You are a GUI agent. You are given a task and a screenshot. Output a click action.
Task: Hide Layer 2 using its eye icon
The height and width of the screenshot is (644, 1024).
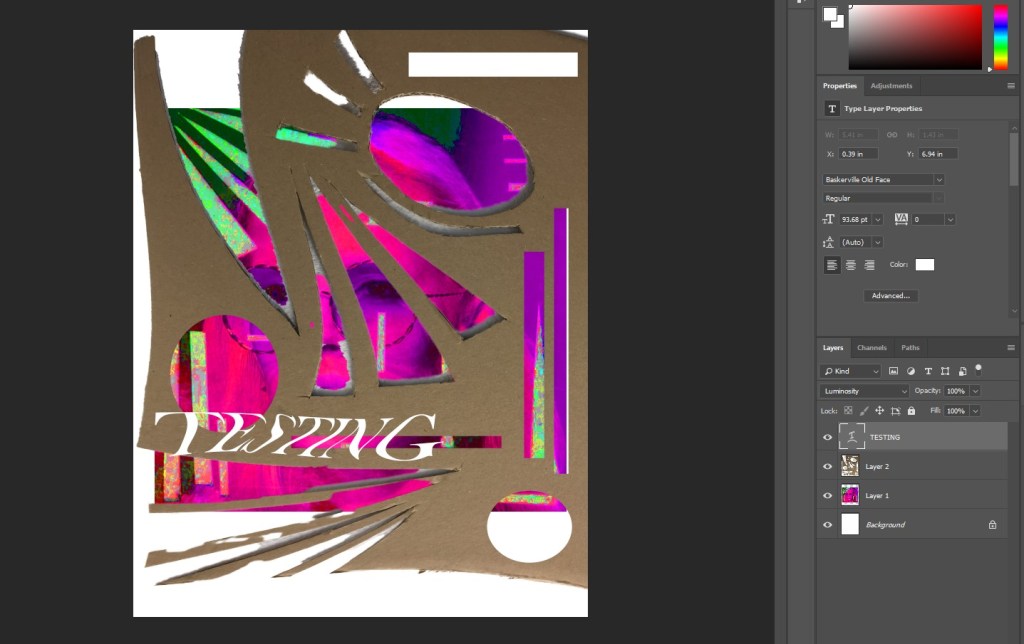pos(827,466)
